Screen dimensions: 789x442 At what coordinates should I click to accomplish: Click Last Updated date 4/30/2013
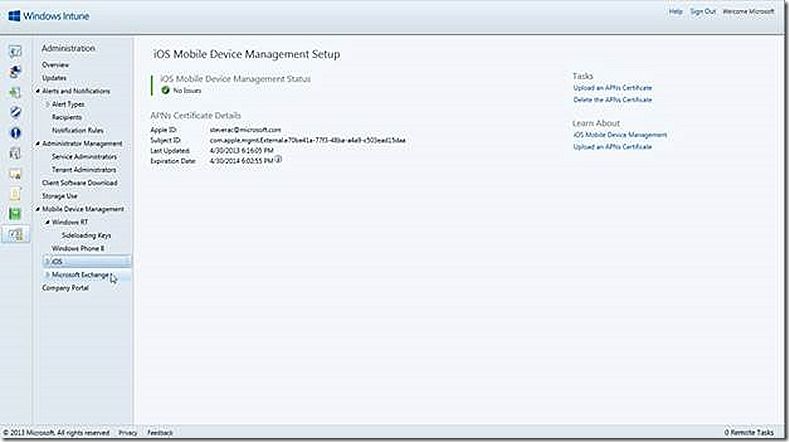pos(242,151)
